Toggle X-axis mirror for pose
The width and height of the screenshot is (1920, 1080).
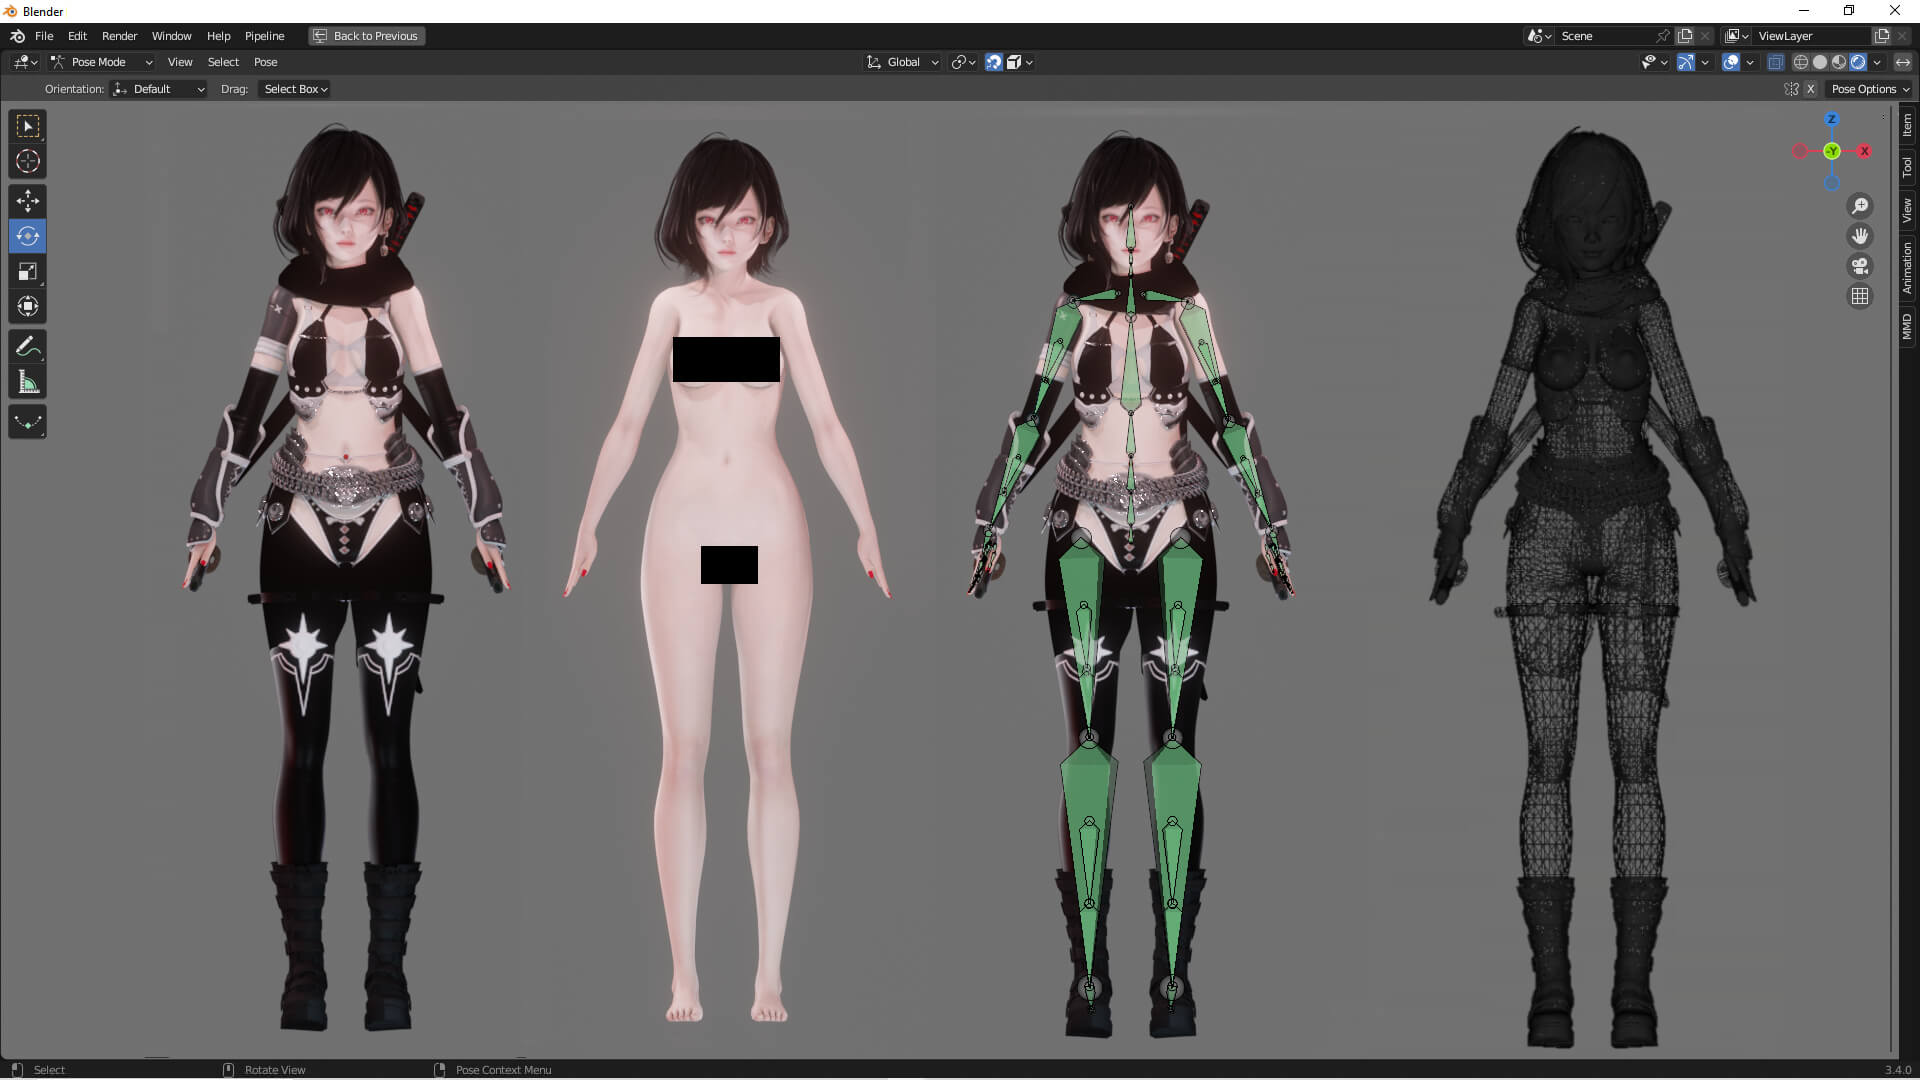[x=1810, y=89]
